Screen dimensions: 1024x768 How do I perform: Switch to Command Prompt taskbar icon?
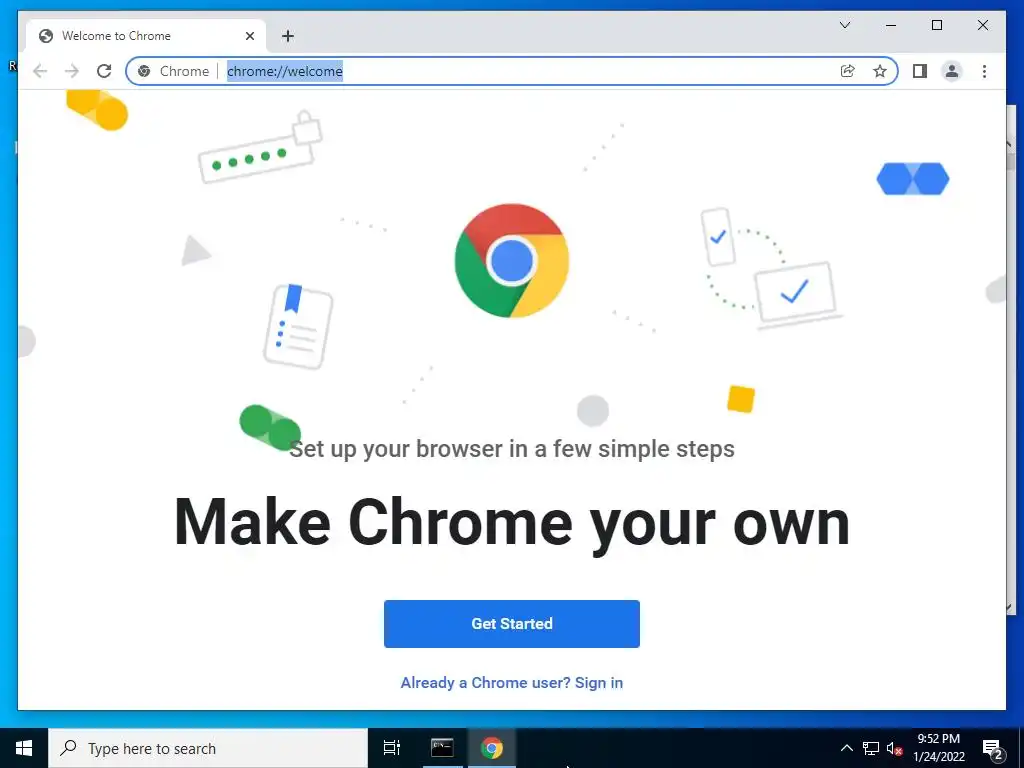tap(442, 748)
